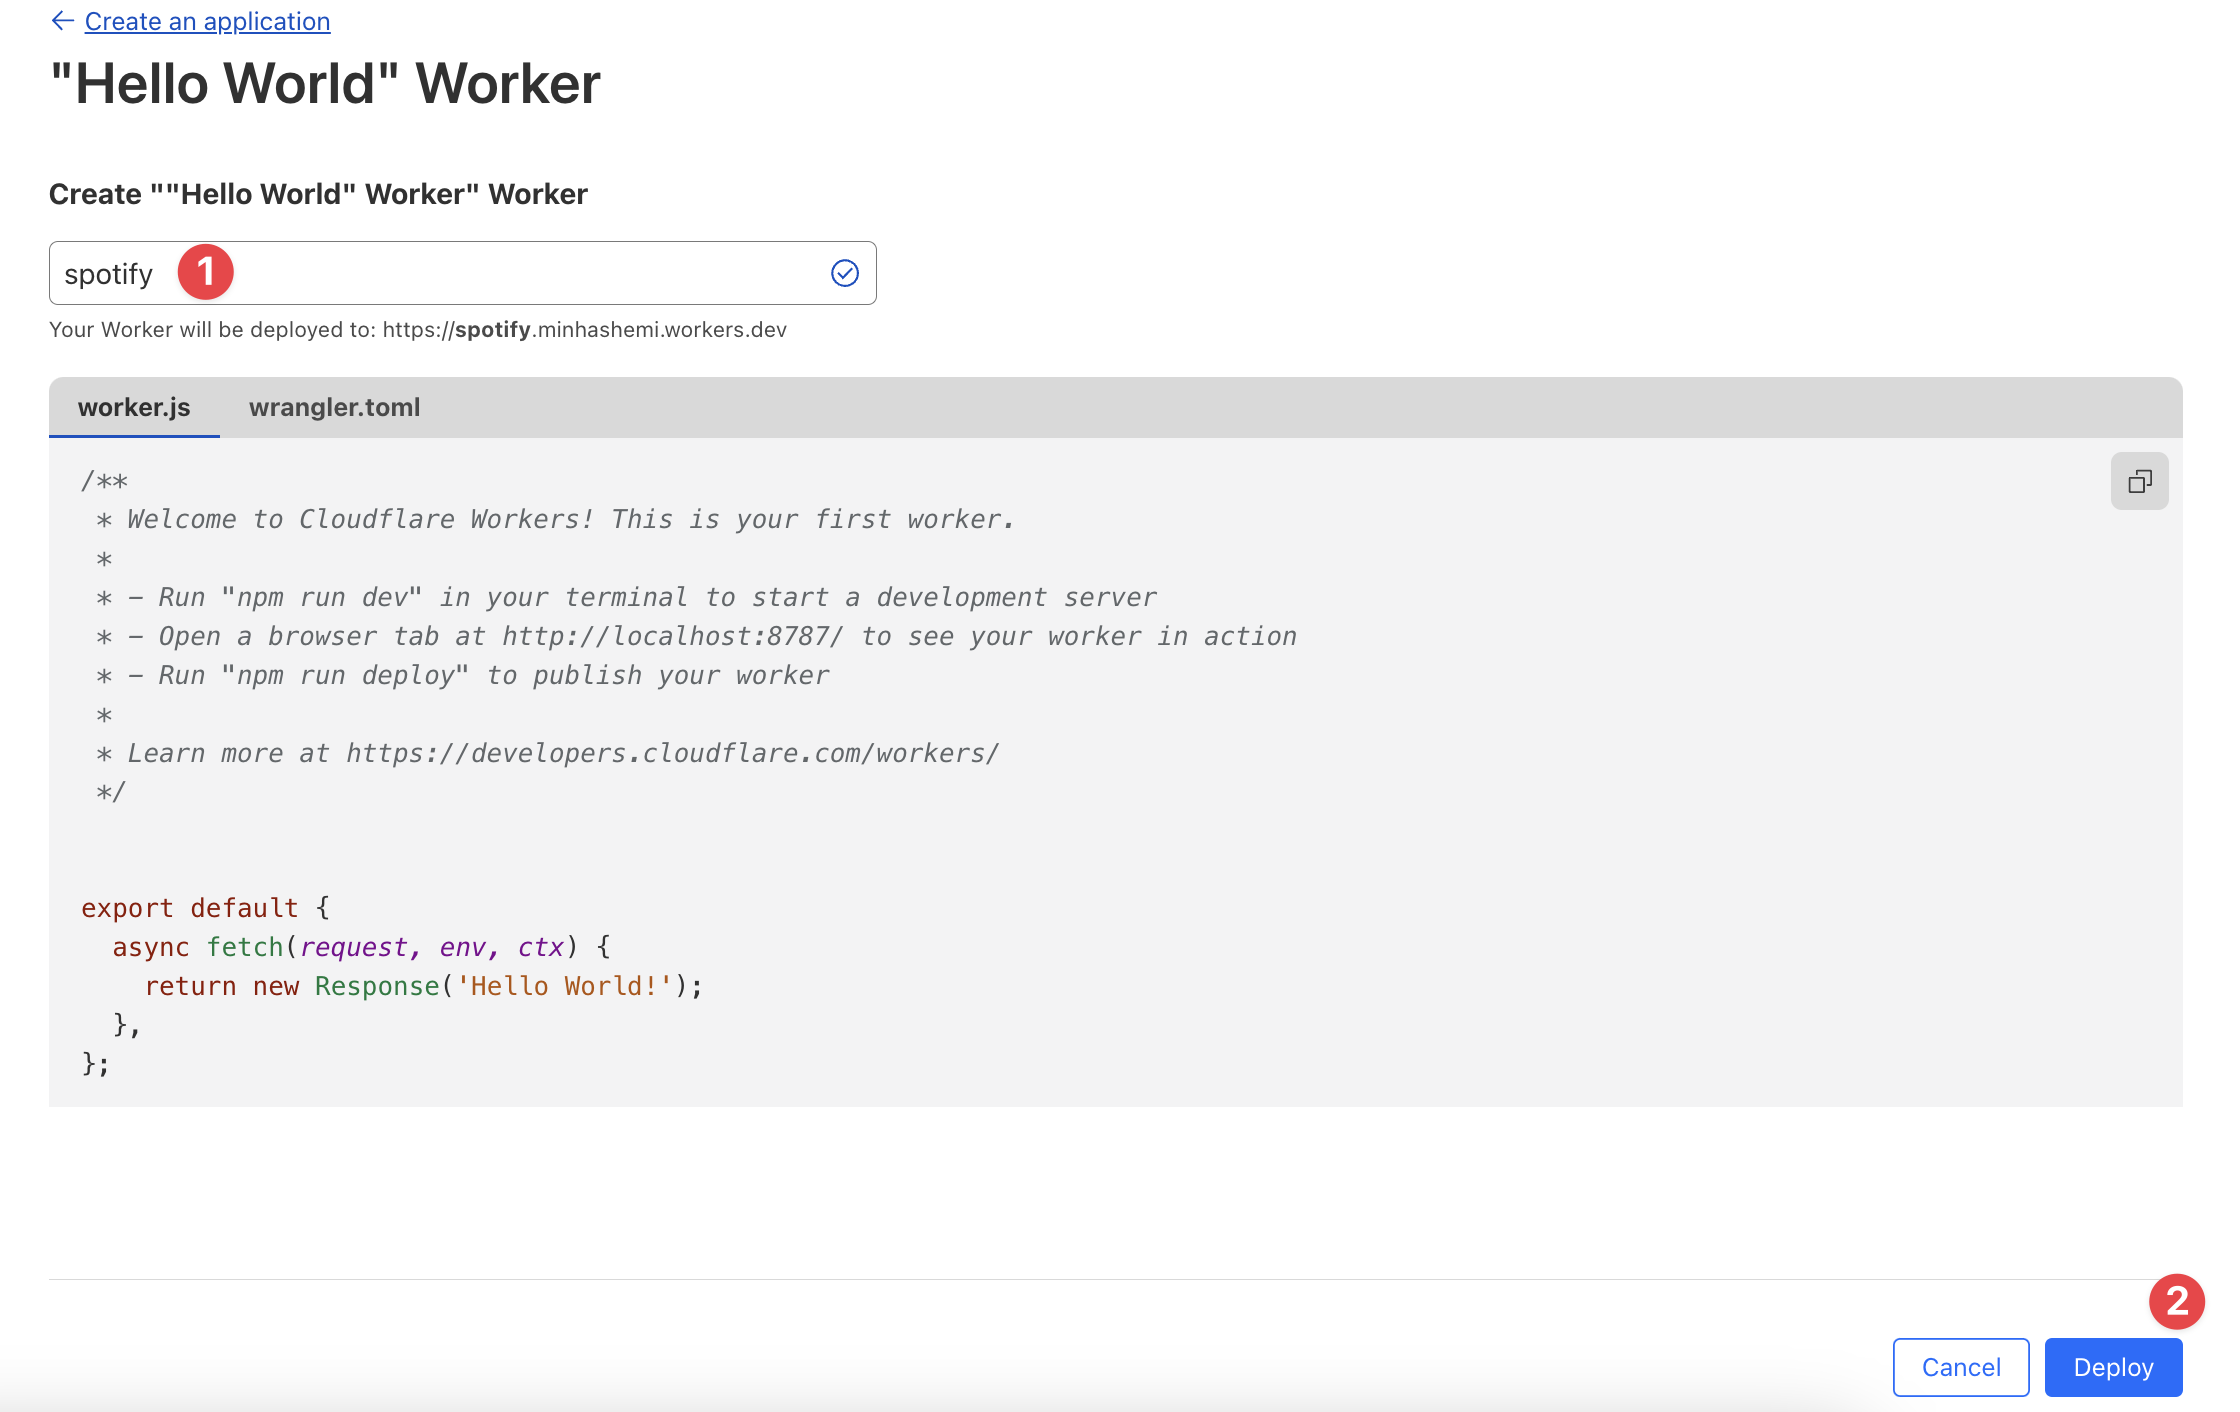This screenshot has height=1412, width=2240.
Task: Switch to the wrangler.toml tab
Action: point(334,407)
